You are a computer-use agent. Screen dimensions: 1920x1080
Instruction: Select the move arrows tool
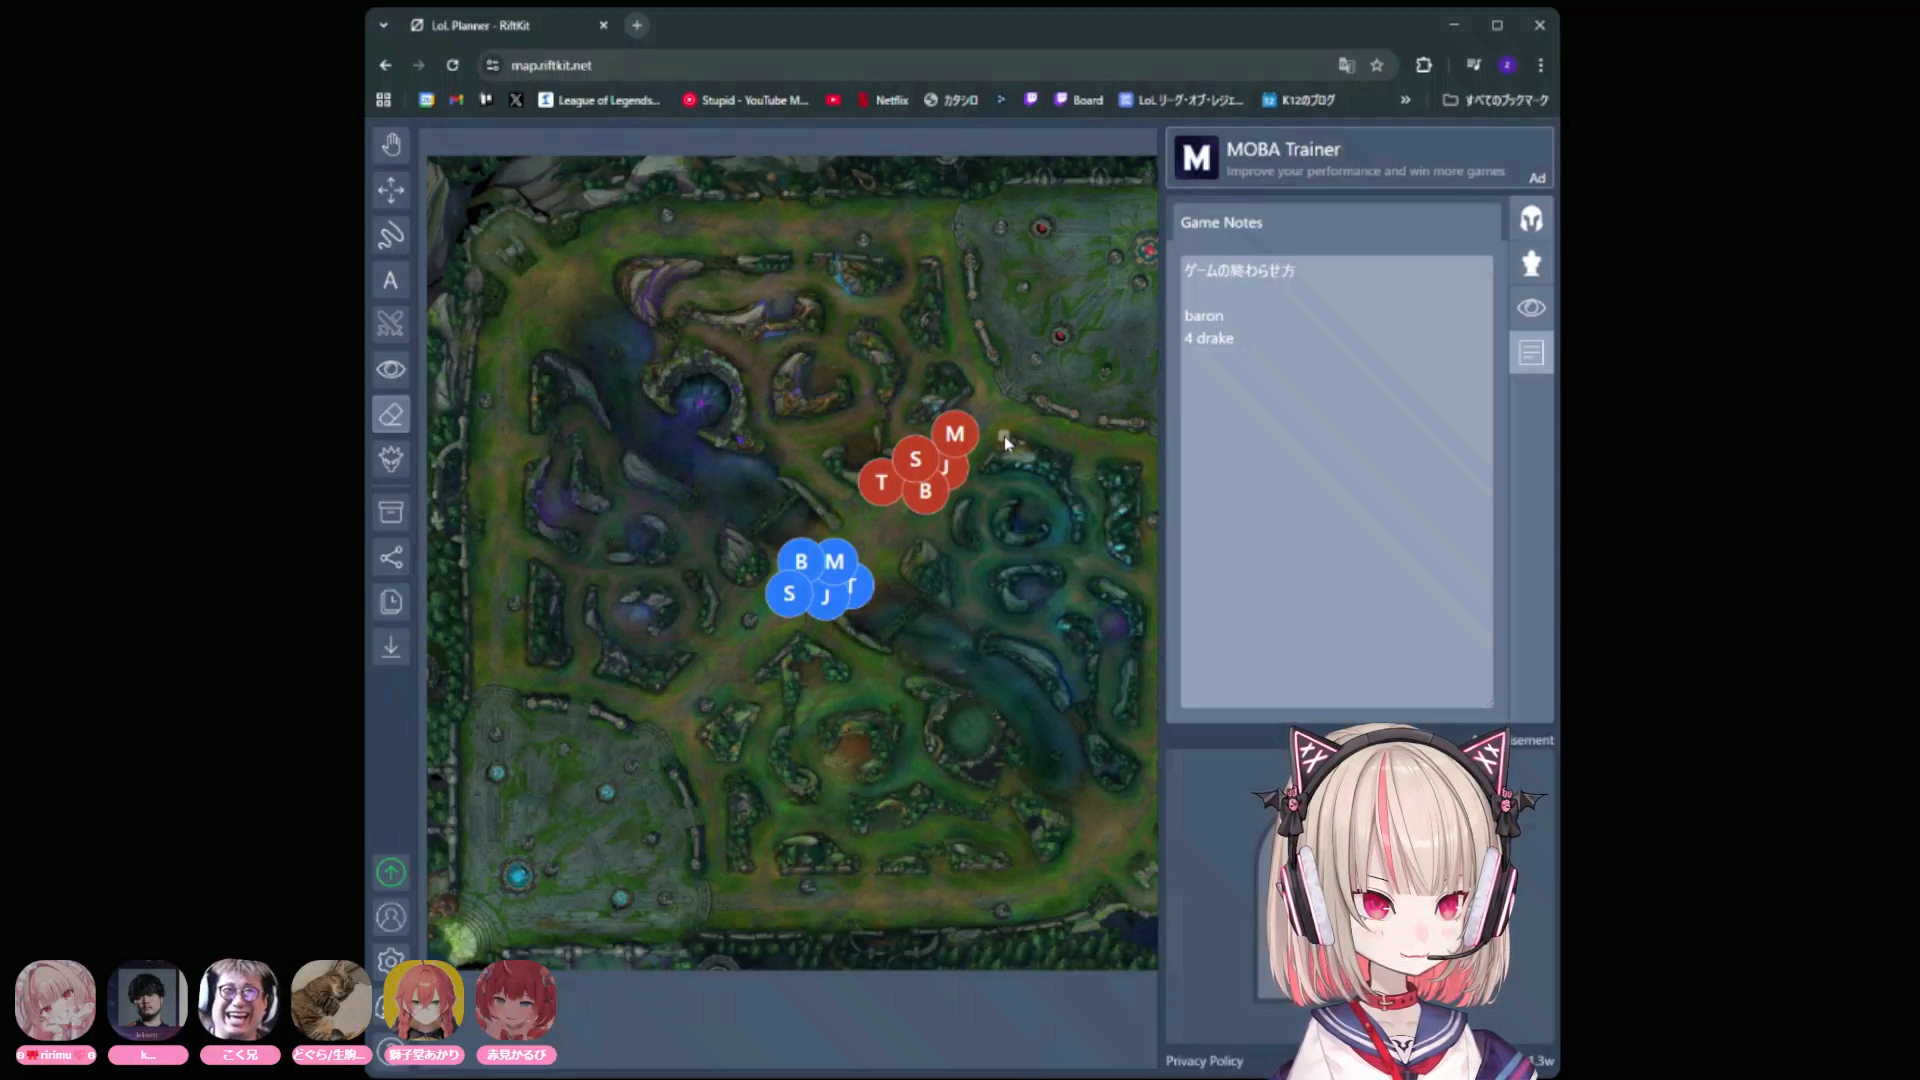click(x=391, y=190)
